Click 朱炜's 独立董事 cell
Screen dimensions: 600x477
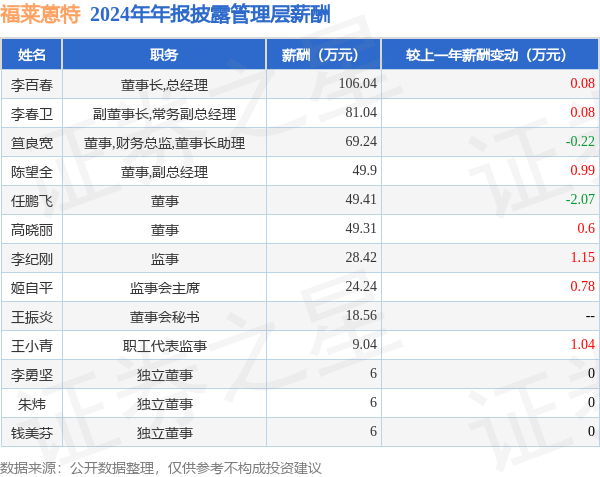point(164,404)
